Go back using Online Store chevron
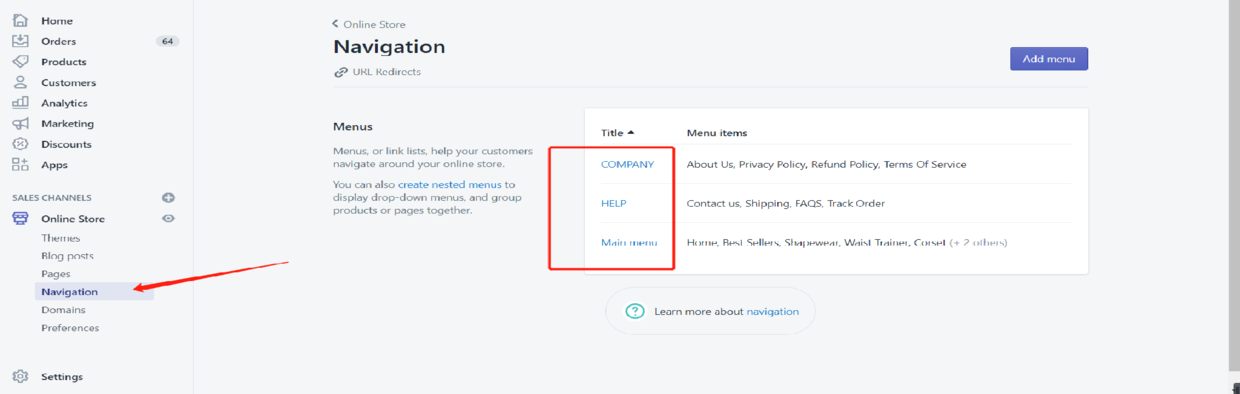 pyautogui.click(x=336, y=24)
